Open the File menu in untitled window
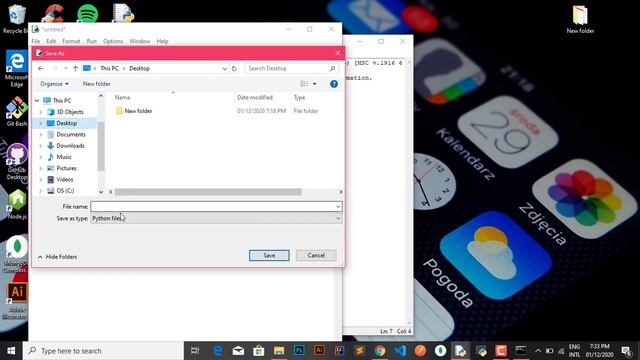 pyautogui.click(x=36, y=41)
